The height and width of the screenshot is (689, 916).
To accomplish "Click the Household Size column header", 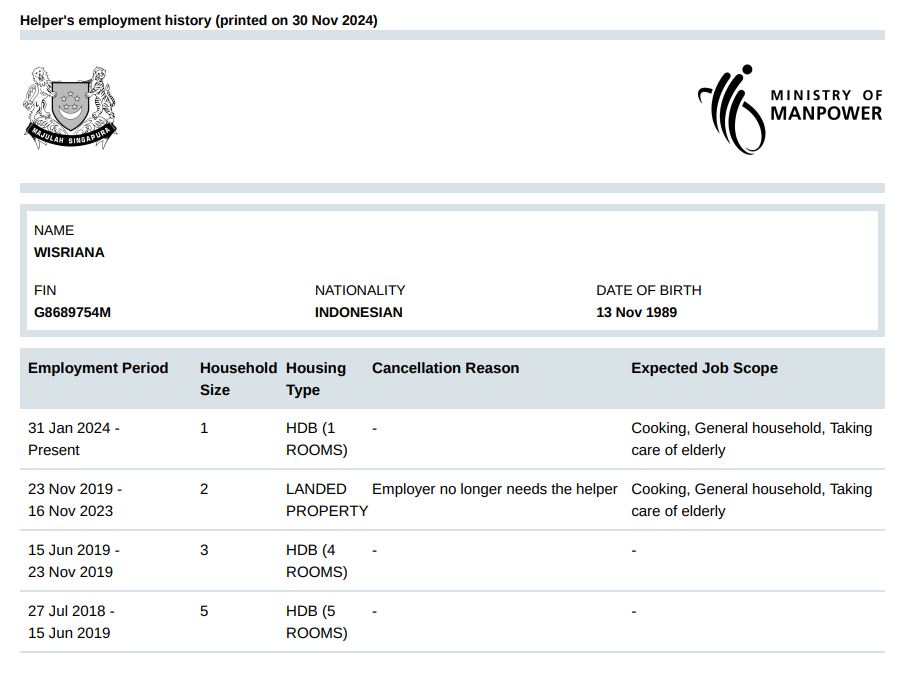I will pyautogui.click(x=238, y=379).
